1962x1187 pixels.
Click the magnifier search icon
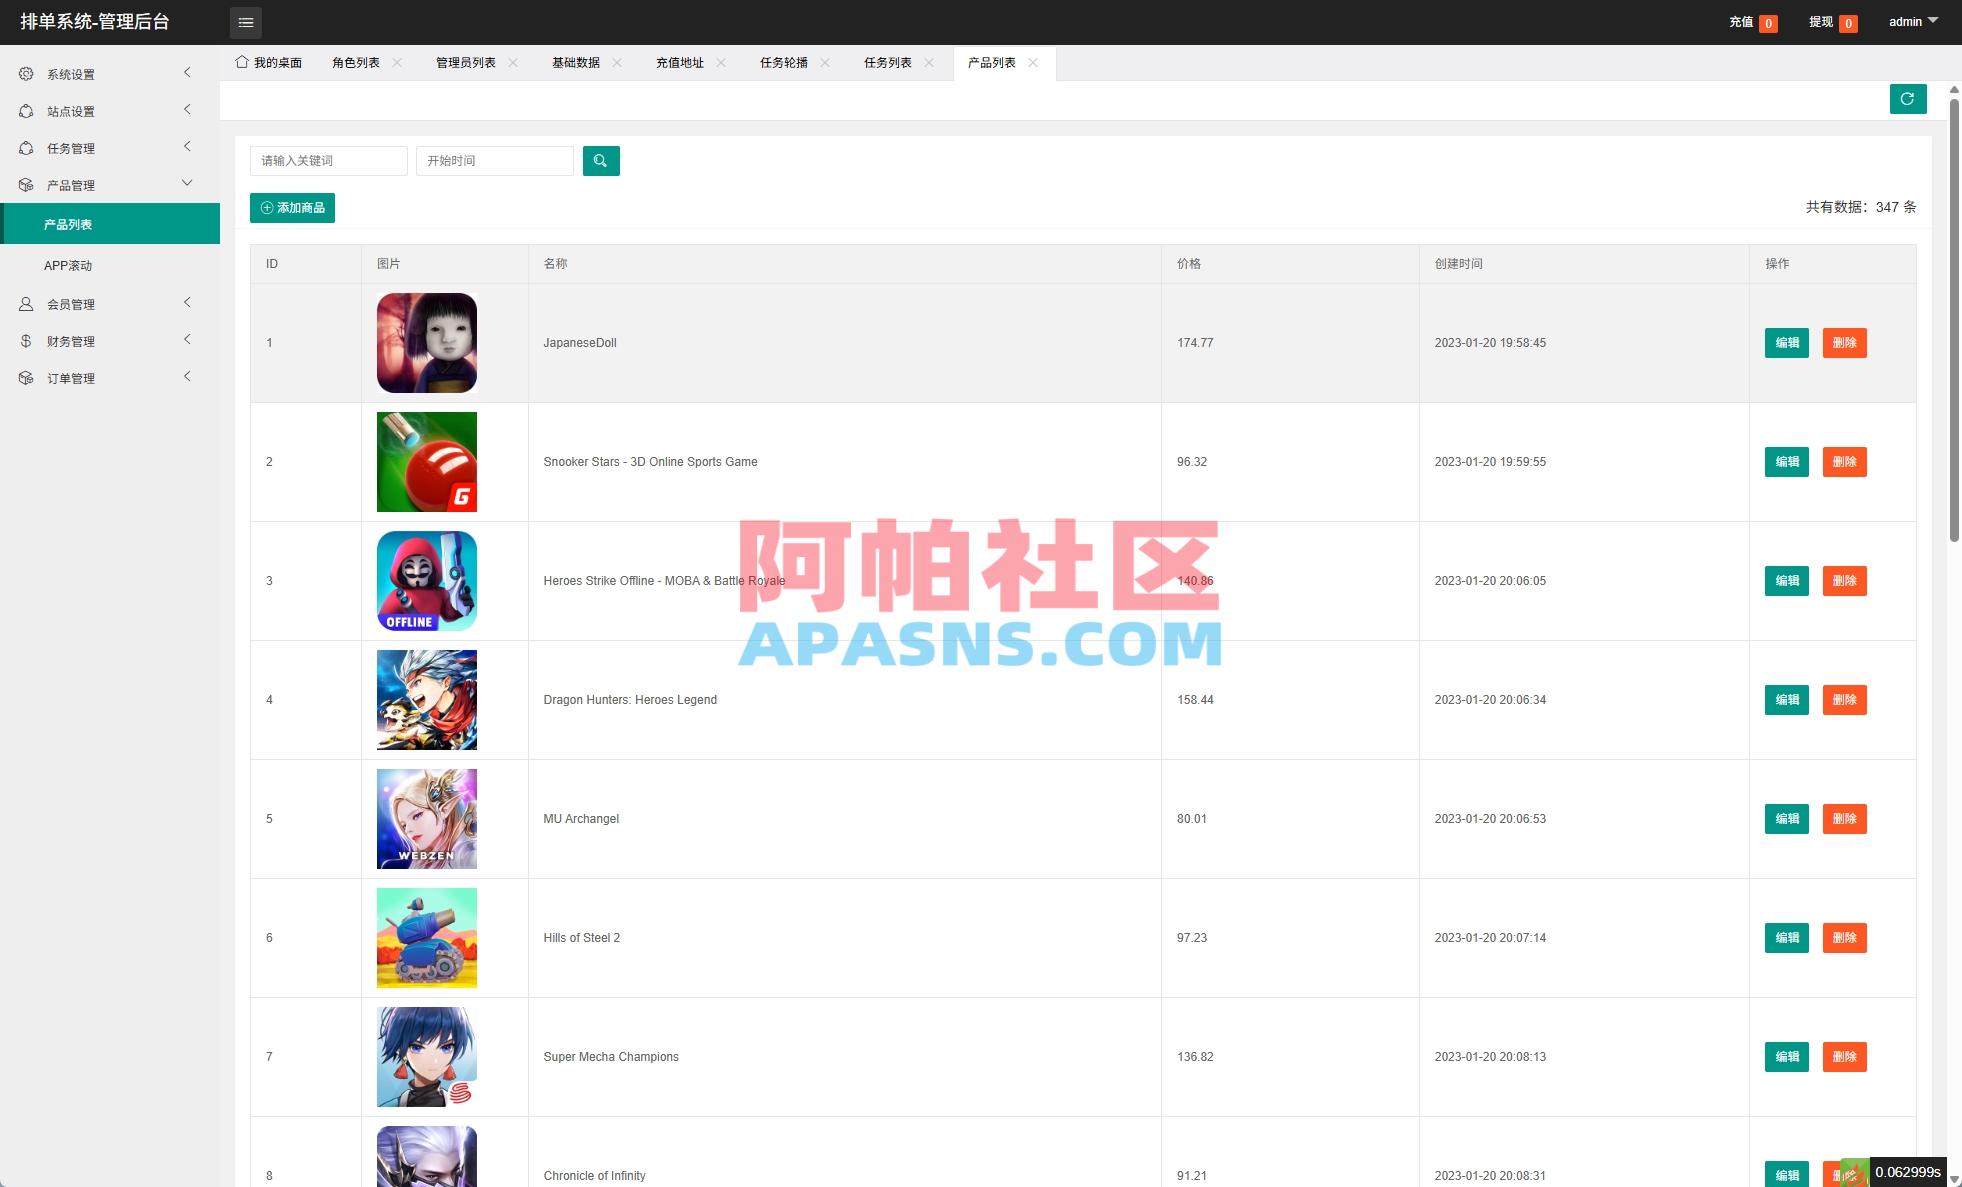click(x=601, y=160)
